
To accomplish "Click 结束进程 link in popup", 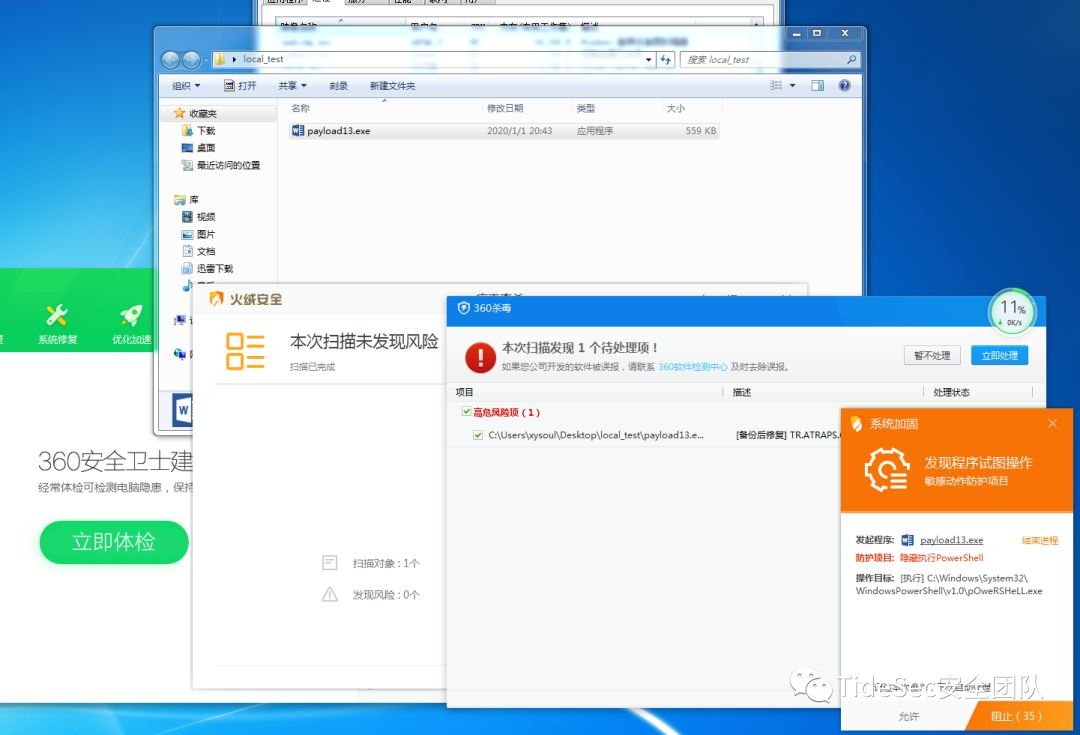I will click(1039, 541).
